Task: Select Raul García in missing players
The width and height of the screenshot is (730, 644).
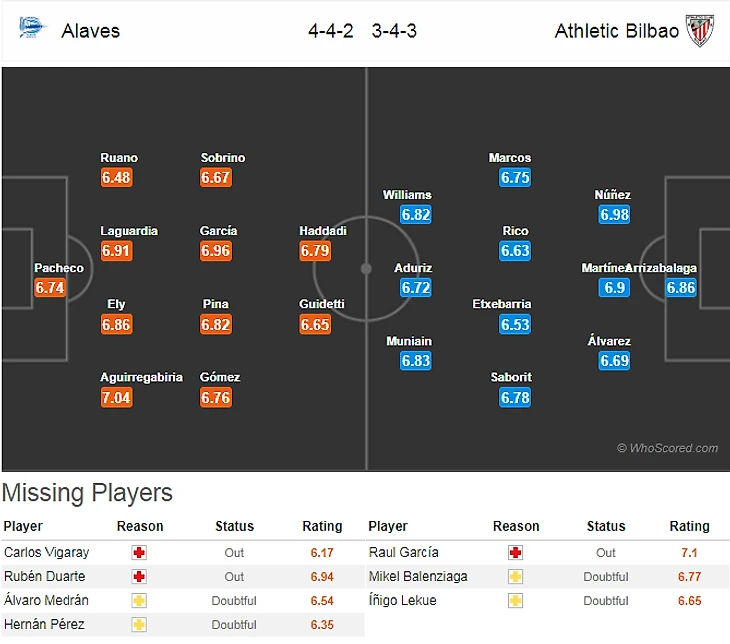Action: [x=403, y=552]
